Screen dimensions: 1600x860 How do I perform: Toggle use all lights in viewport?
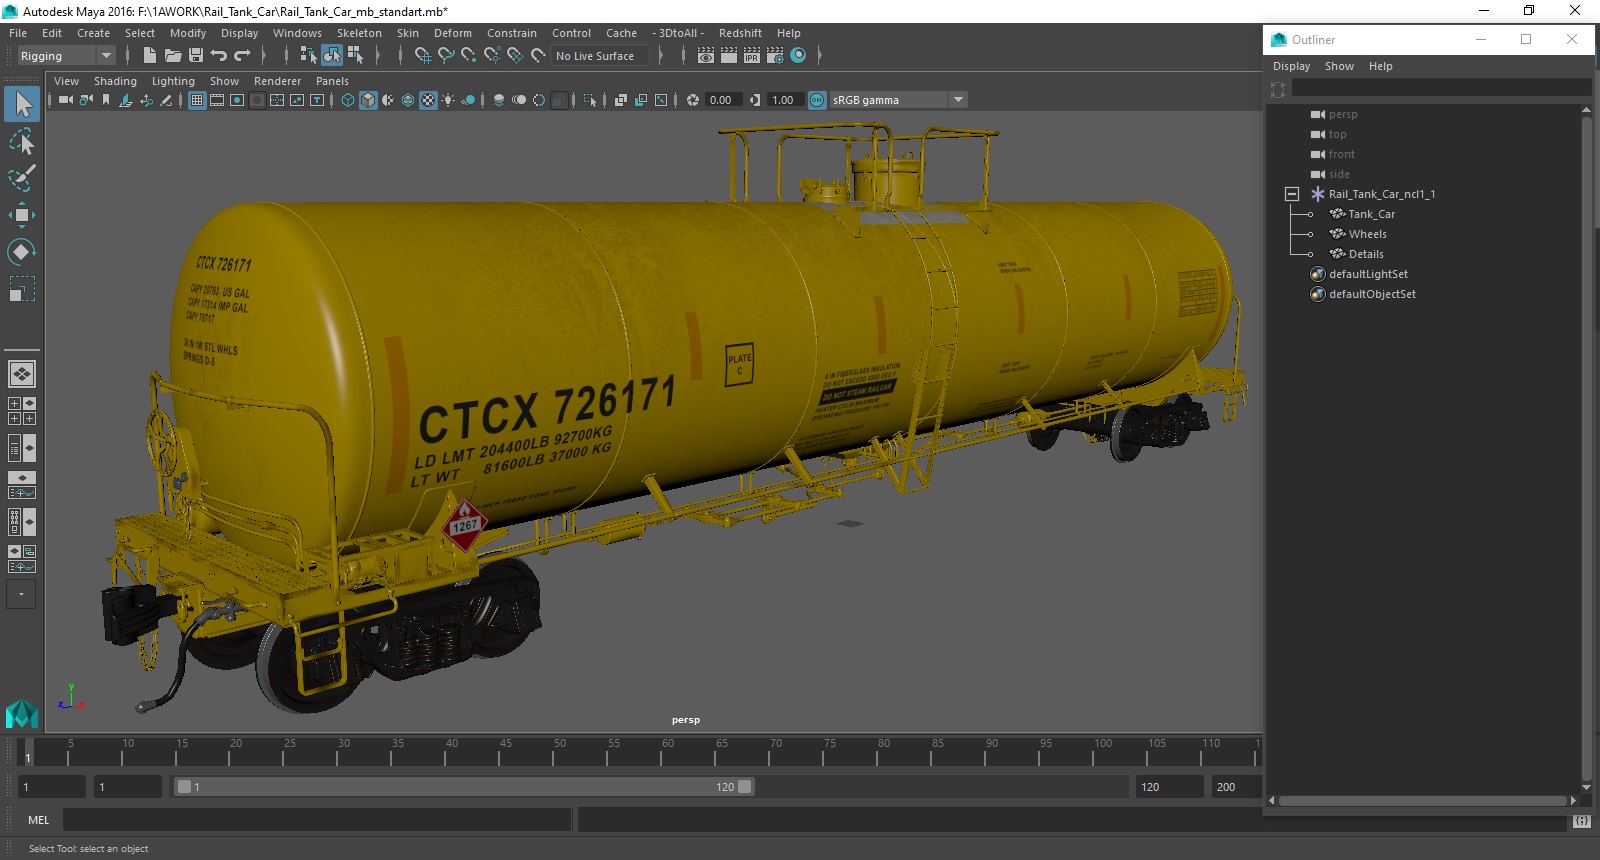[448, 100]
